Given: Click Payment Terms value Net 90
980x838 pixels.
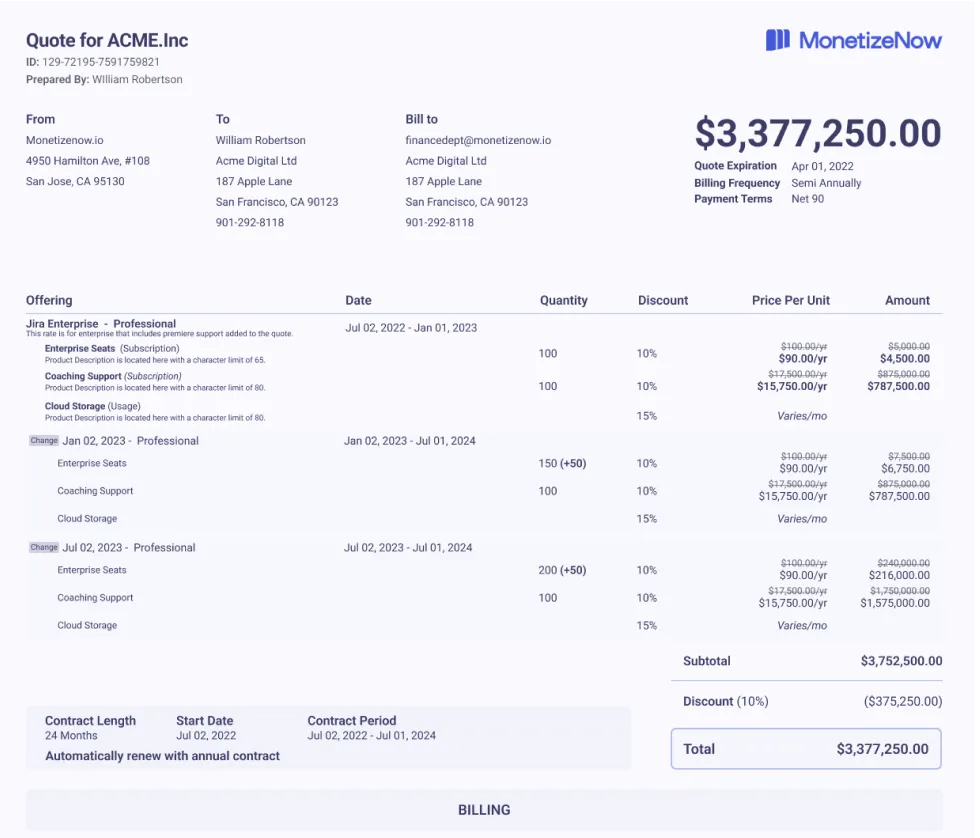Looking at the screenshot, I should tap(808, 199).
